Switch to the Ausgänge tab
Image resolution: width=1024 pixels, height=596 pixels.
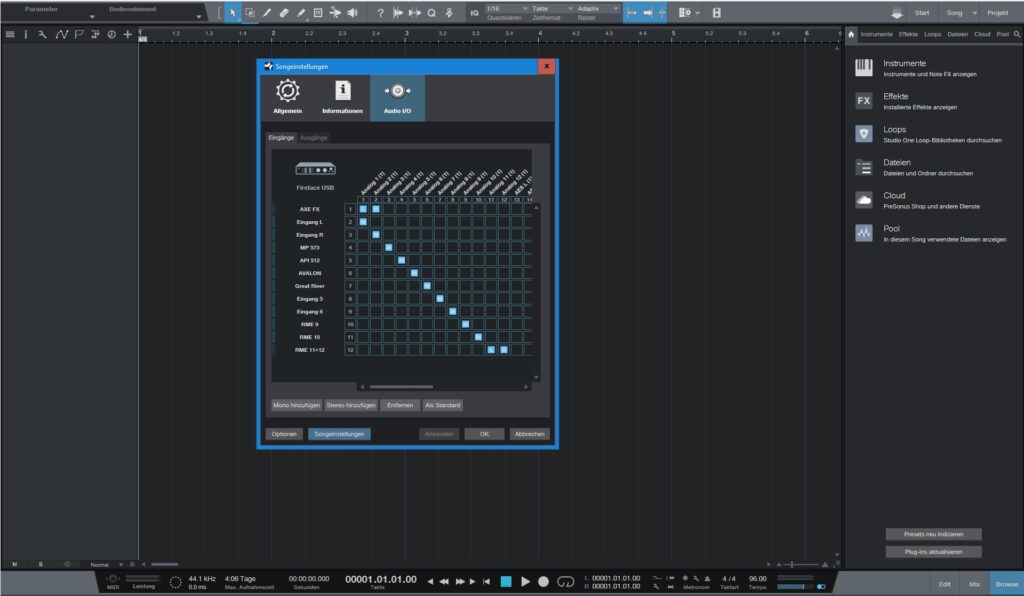(313, 138)
